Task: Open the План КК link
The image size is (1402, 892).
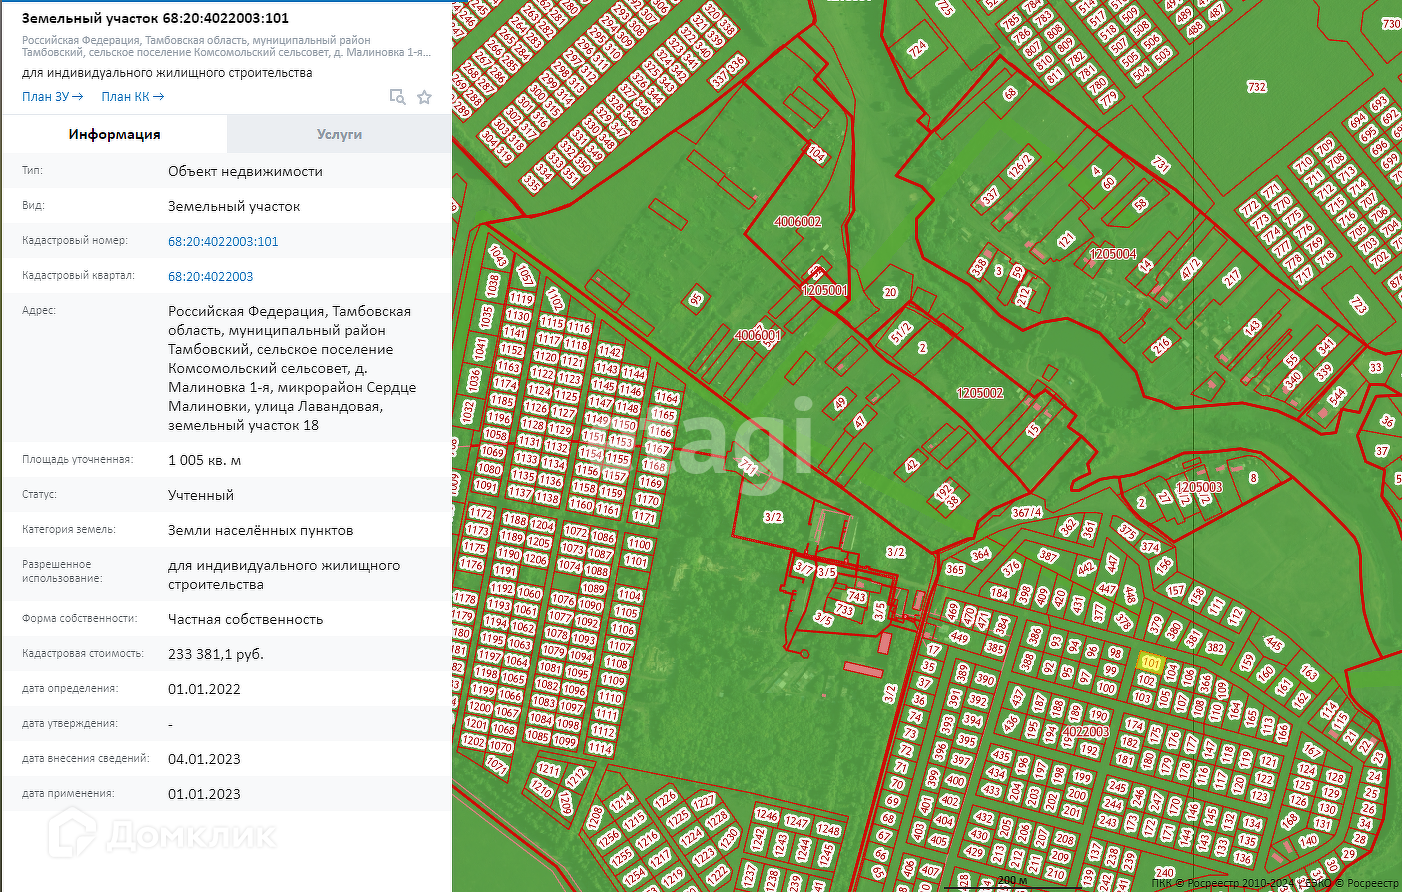Action: click(x=133, y=97)
